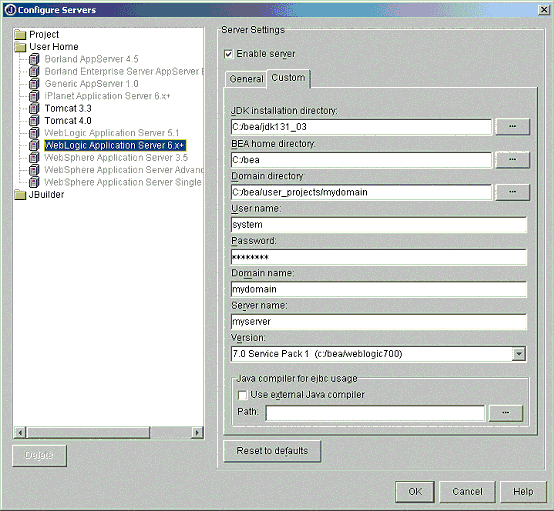Click the Borland AppServer 4.5 server icon
Image resolution: width=554 pixels, height=511 pixels.
pyautogui.click(x=34, y=59)
